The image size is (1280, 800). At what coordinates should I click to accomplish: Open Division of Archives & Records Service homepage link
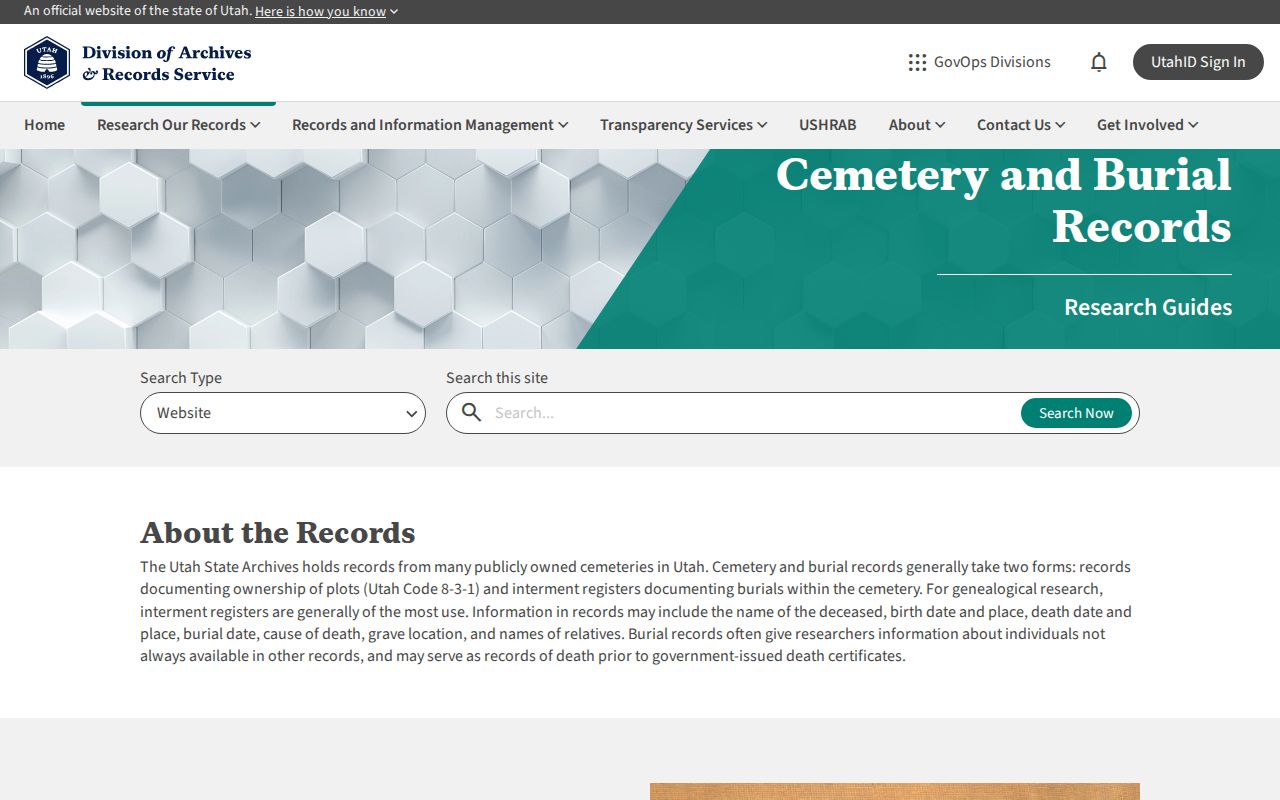pos(138,63)
